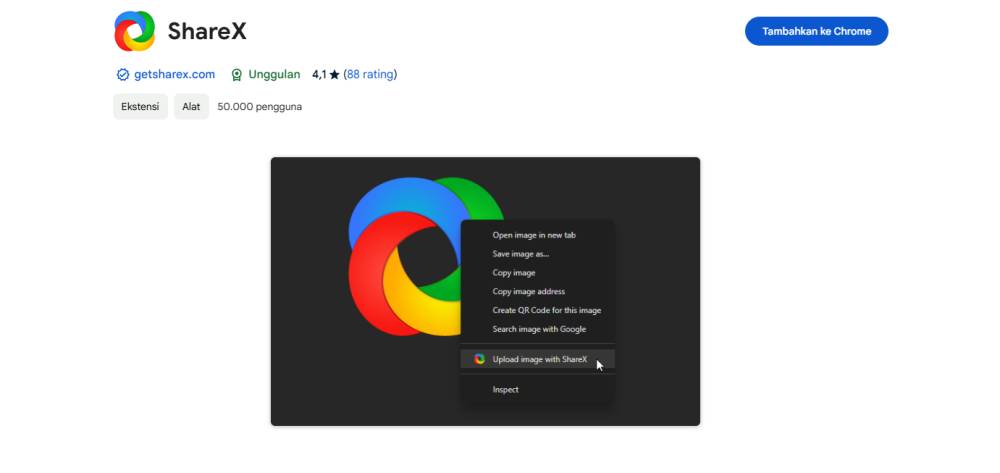Click the Alat category chip

(191, 106)
